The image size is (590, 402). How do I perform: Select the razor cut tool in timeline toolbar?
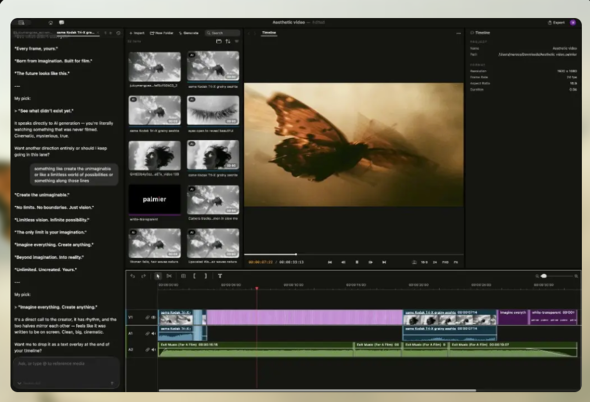(x=169, y=276)
